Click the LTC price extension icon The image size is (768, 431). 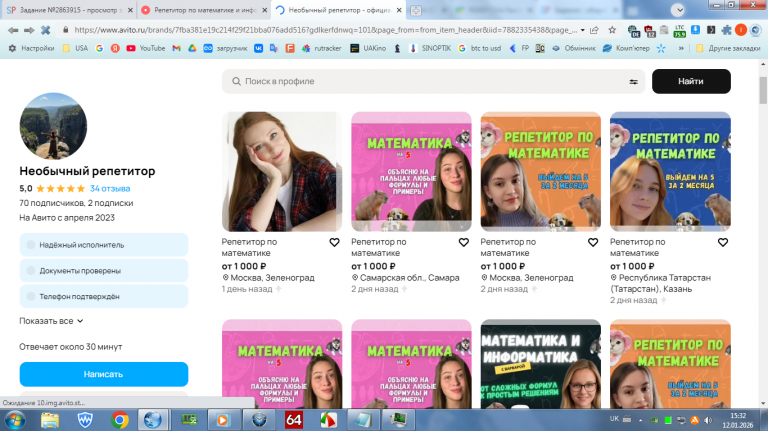679,30
